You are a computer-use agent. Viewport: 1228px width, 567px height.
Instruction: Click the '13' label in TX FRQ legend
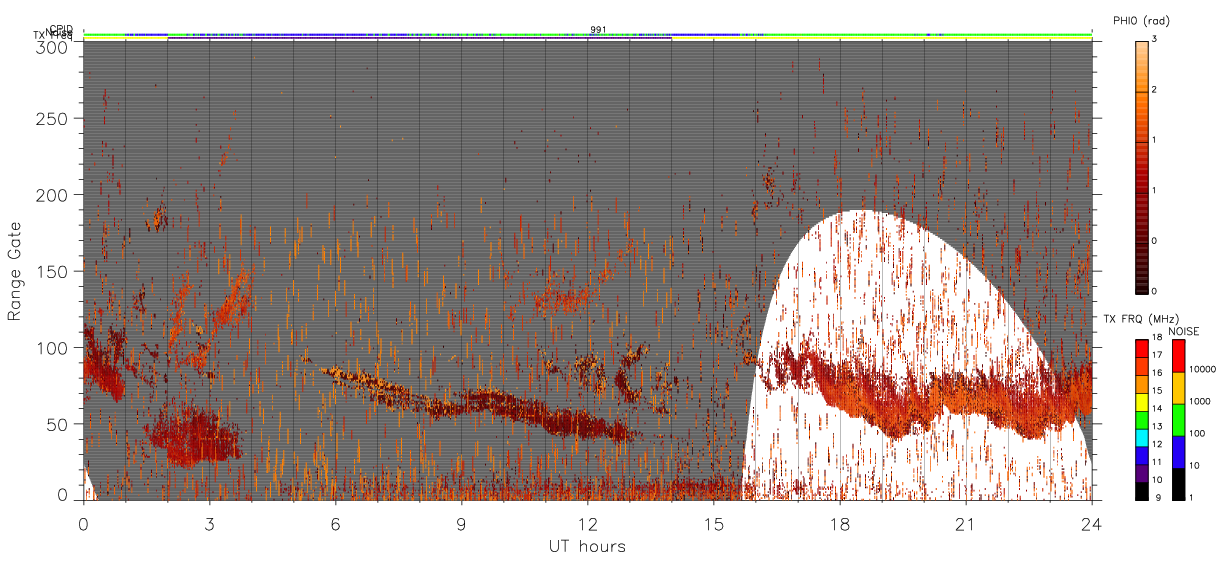tap(1157, 427)
